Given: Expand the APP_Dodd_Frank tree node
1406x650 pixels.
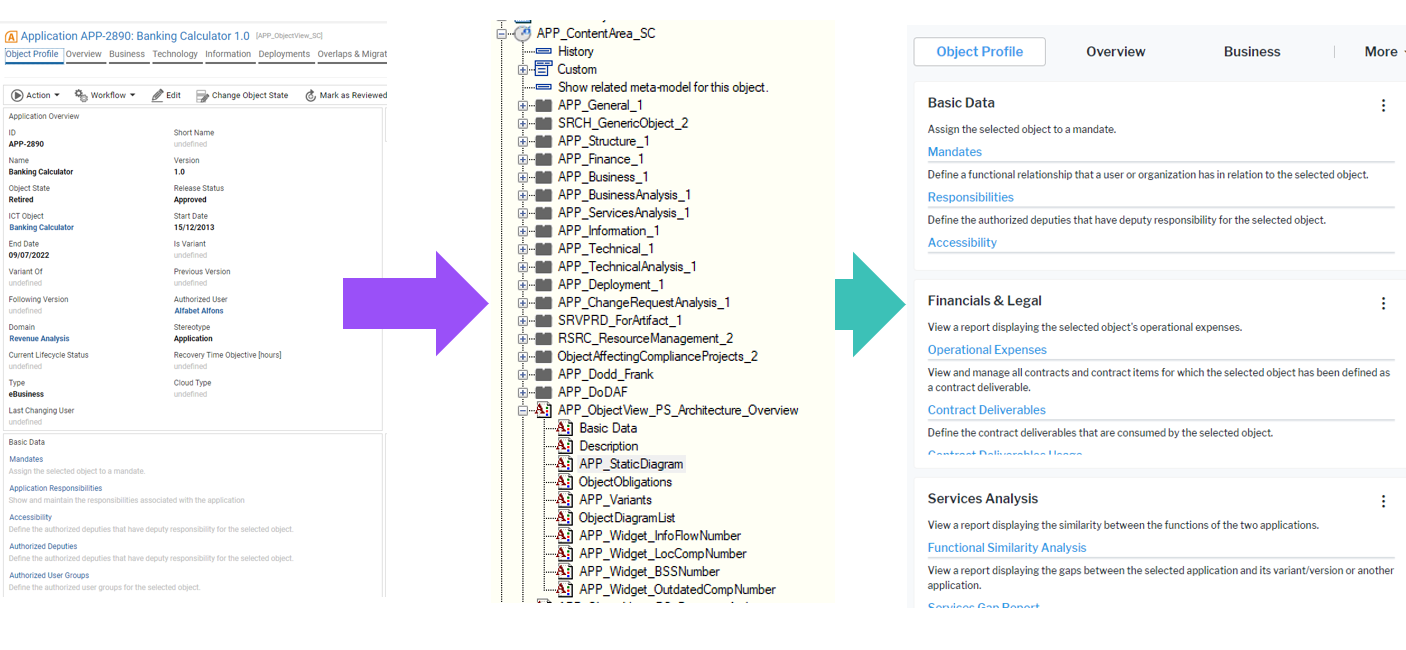Looking at the screenshot, I should 521,374.
